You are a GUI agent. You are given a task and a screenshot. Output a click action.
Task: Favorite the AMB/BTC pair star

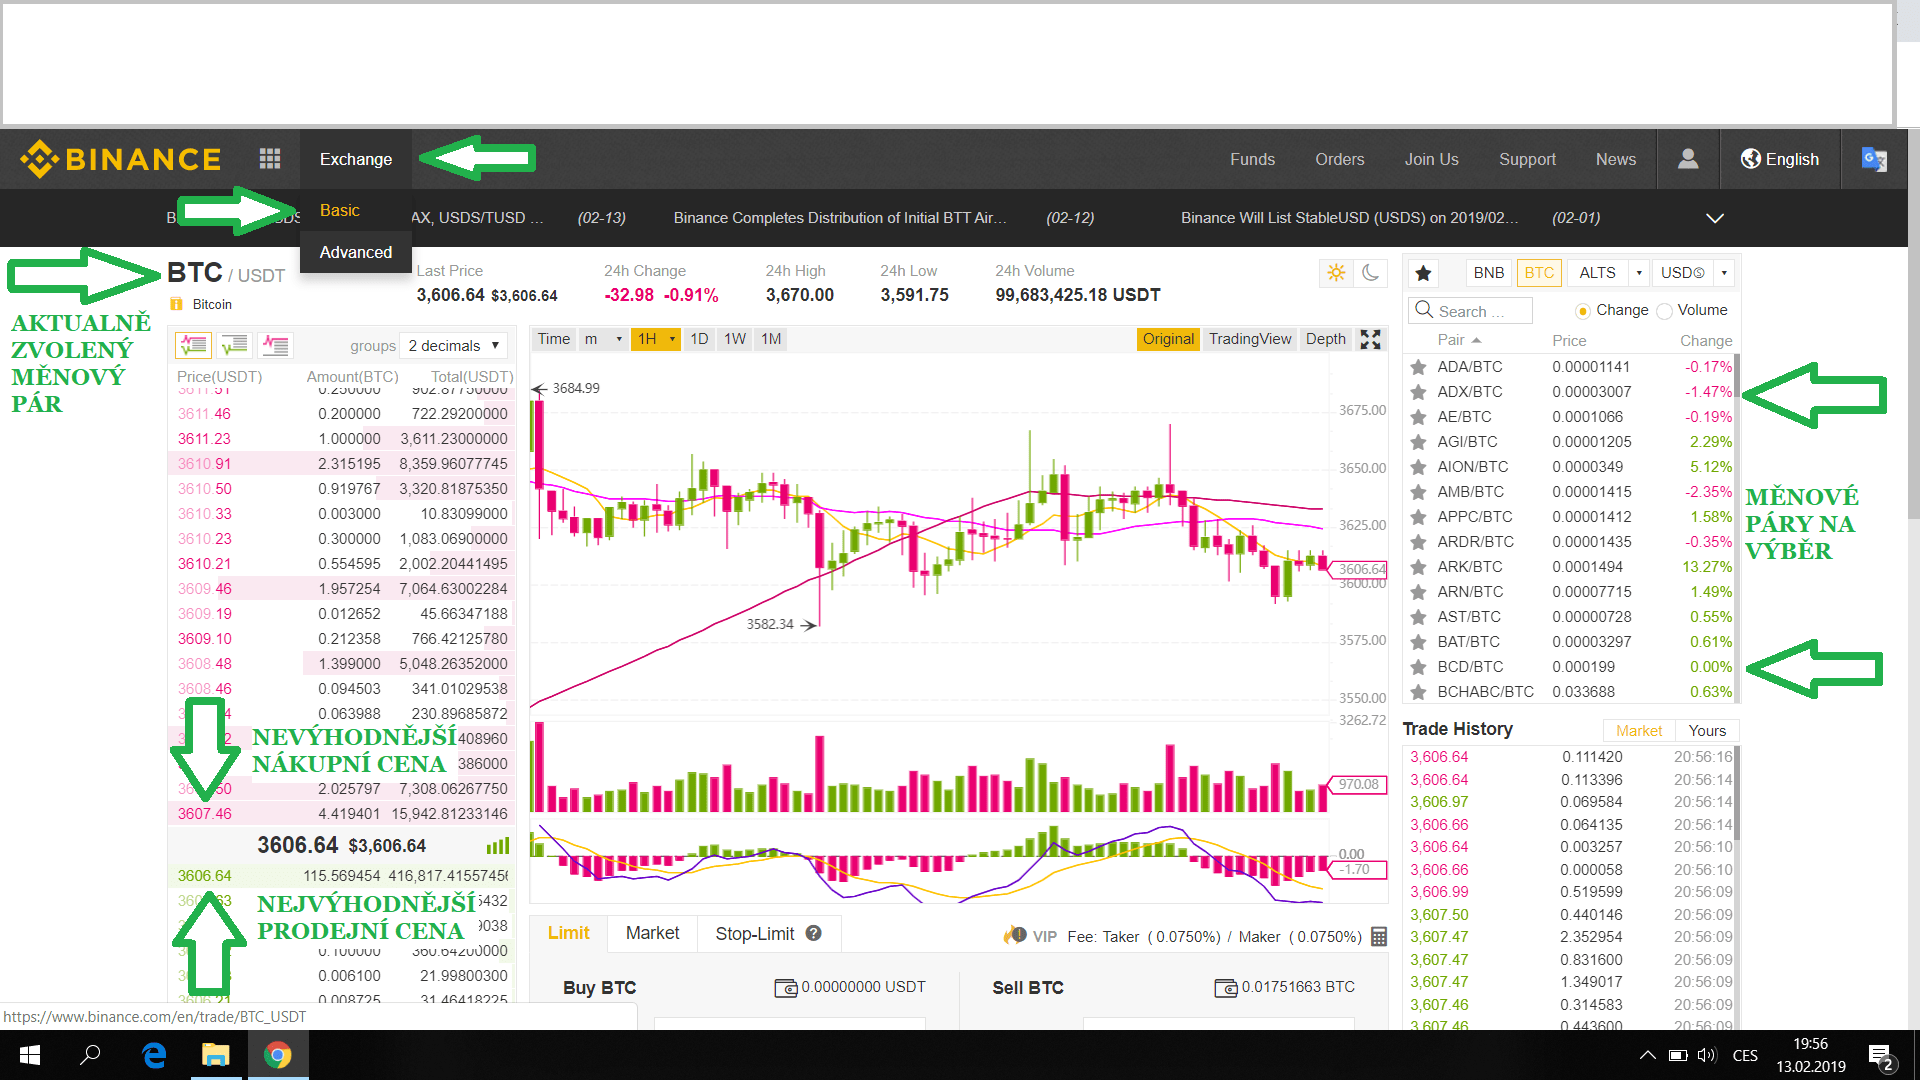tap(1418, 492)
